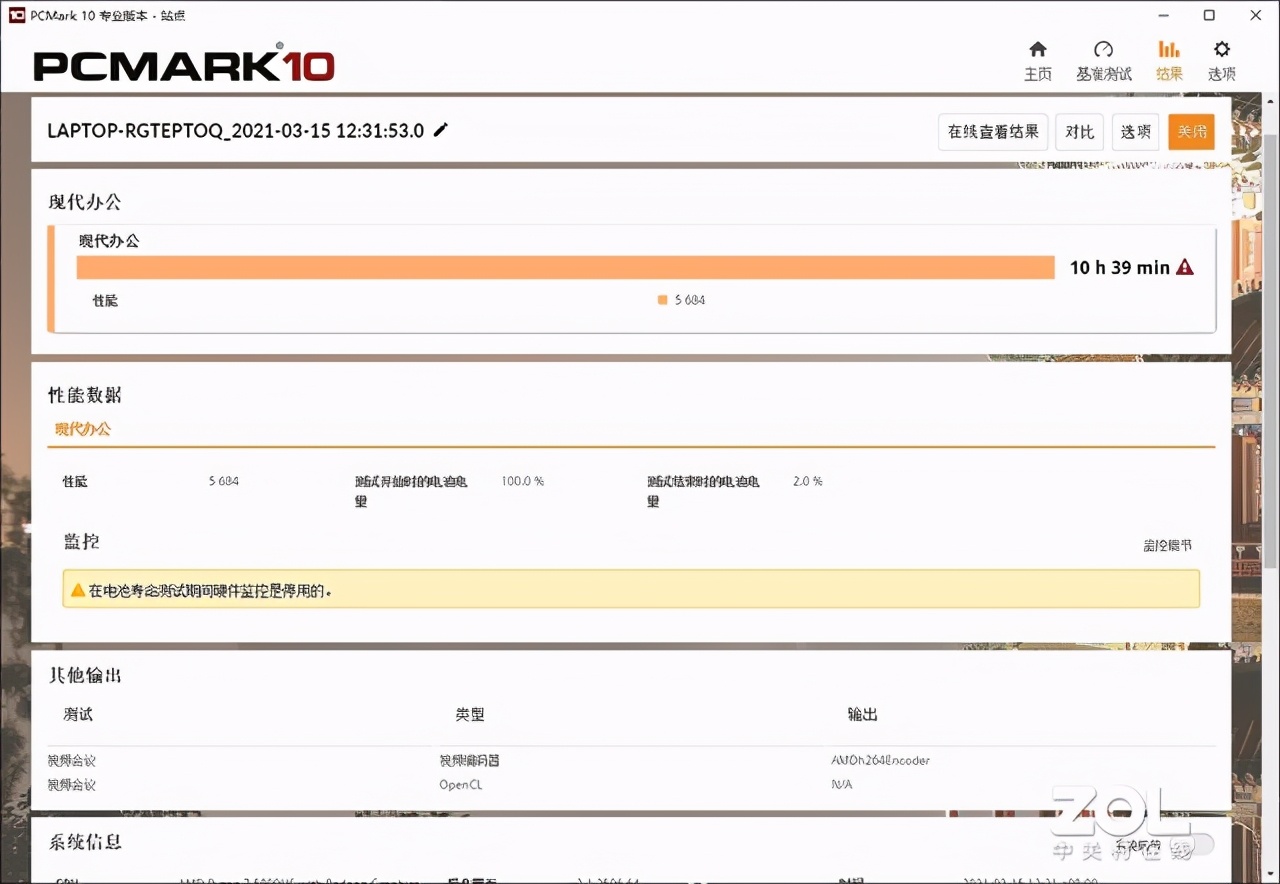The width and height of the screenshot is (1280, 884).
Task: Click the 选项 button in the result header
Action: pos(1136,132)
